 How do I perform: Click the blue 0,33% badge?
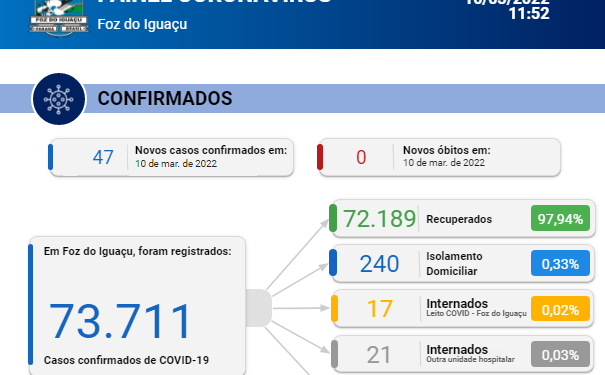560,263
